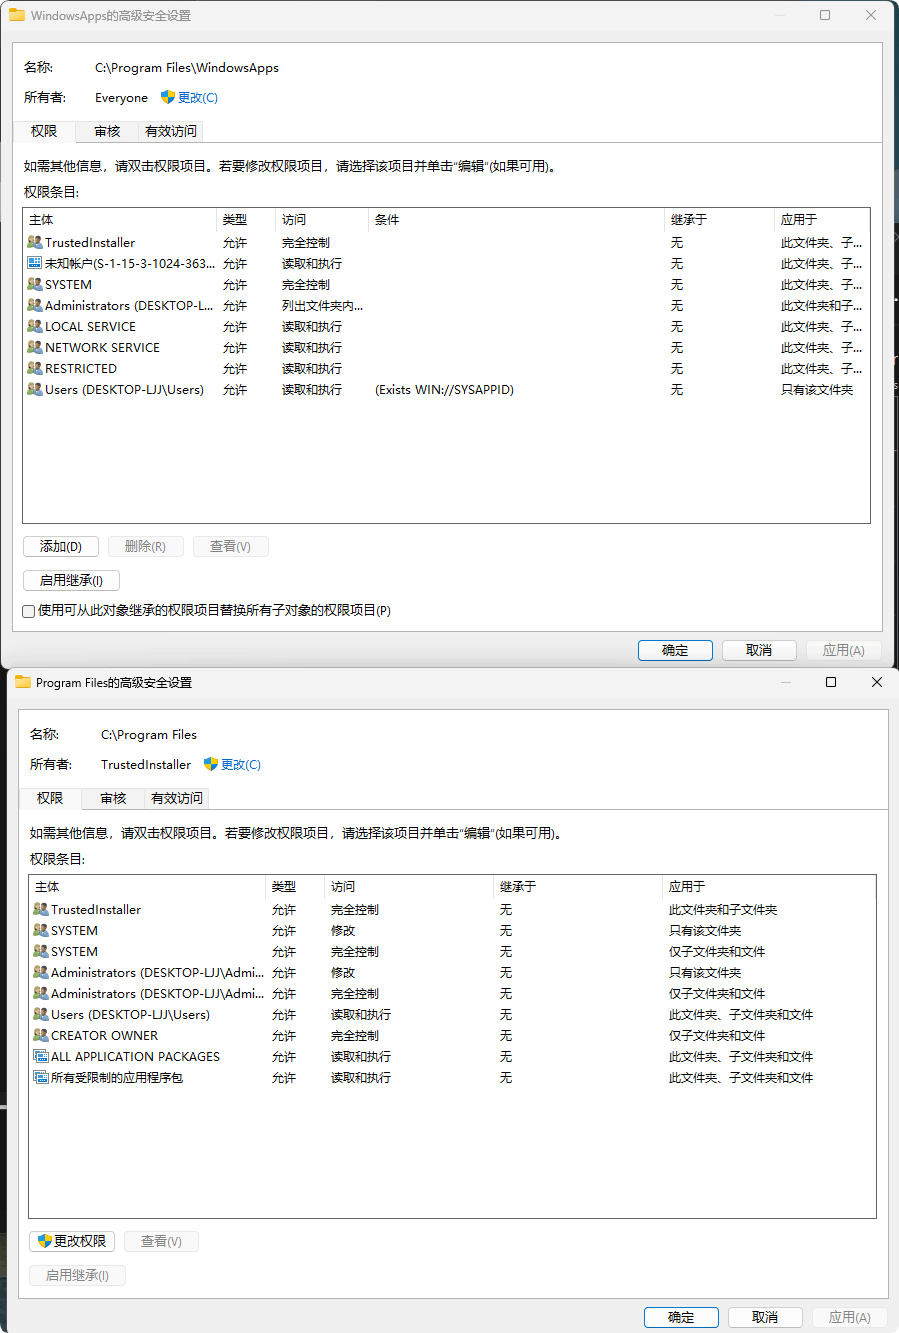The width and height of the screenshot is (899, 1333).
Task: Select Administrators row with 完全控制 in Program Files
Action: tap(452, 994)
